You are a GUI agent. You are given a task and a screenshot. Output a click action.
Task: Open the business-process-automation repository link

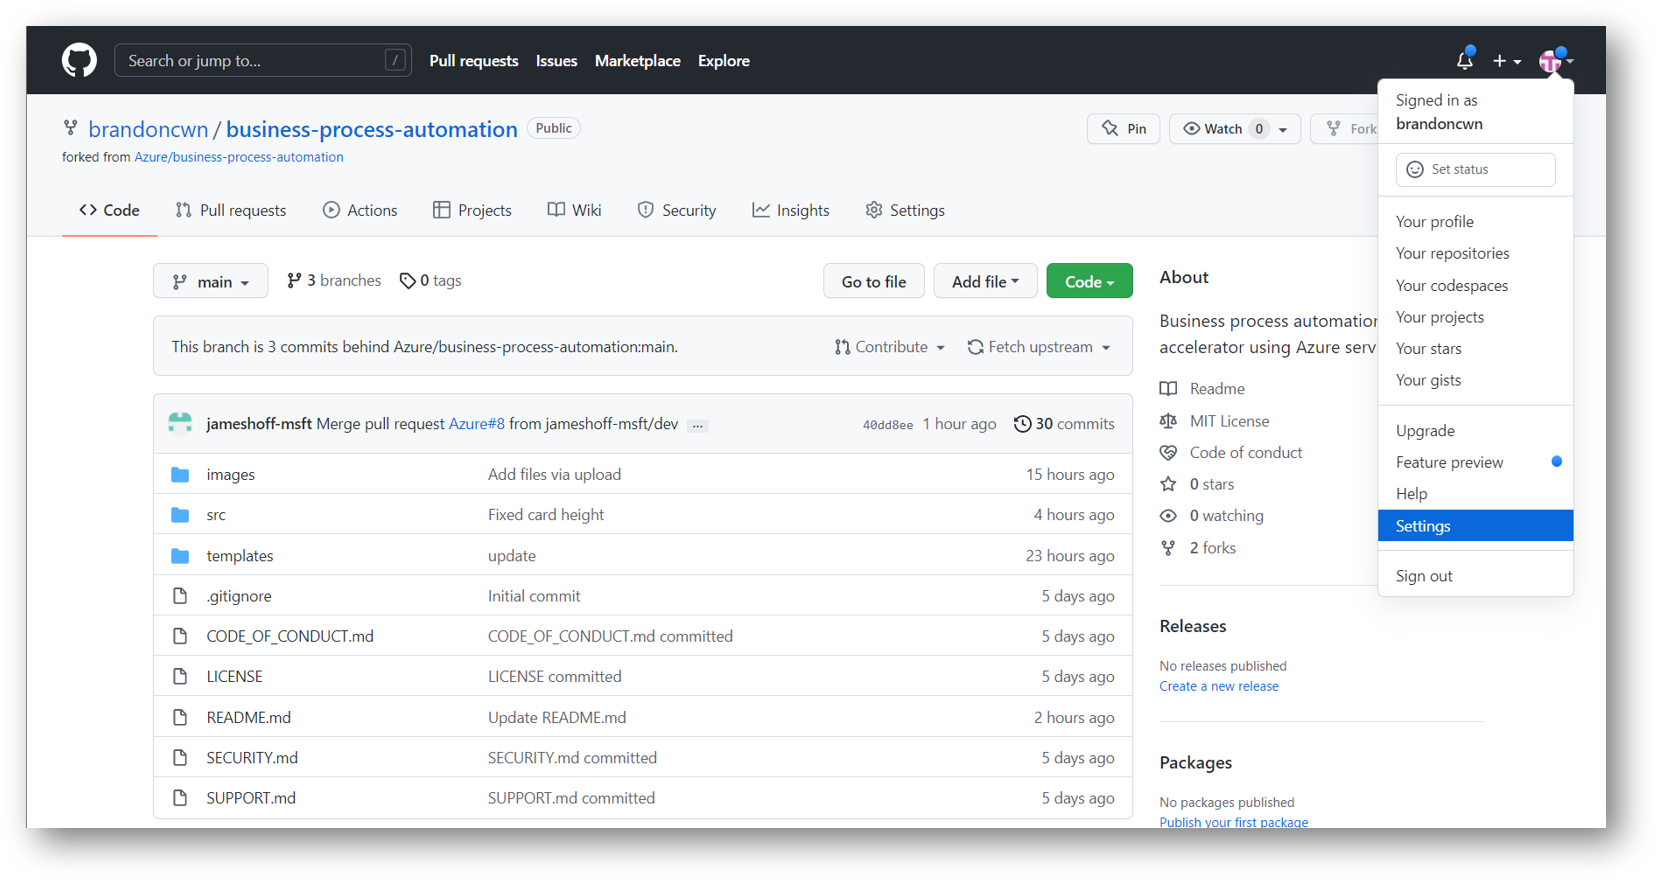372,129
